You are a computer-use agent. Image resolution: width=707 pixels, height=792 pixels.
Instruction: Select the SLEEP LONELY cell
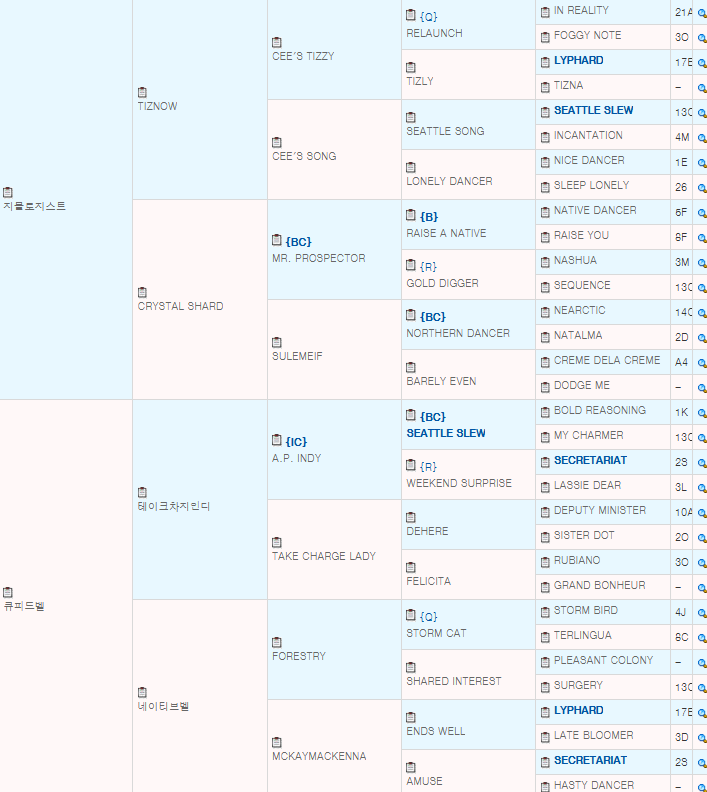click(x=603, y=187)
